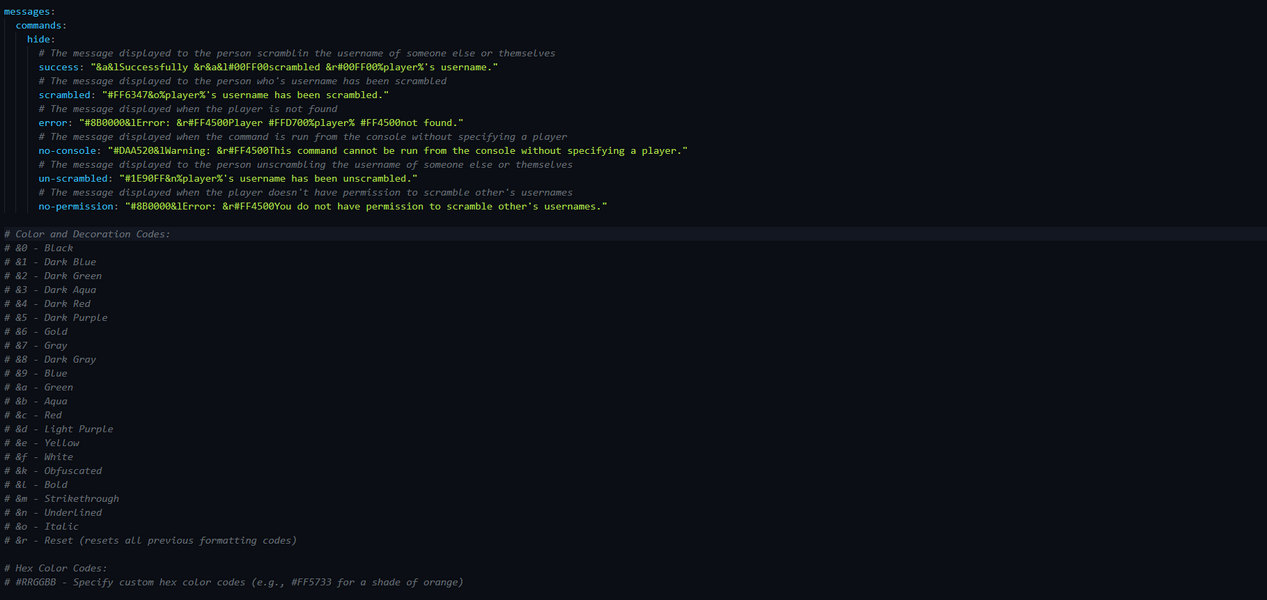Click the 'hide:' key
The width and height of the screenshot is (1267, 600).
(x=41, y=39)
